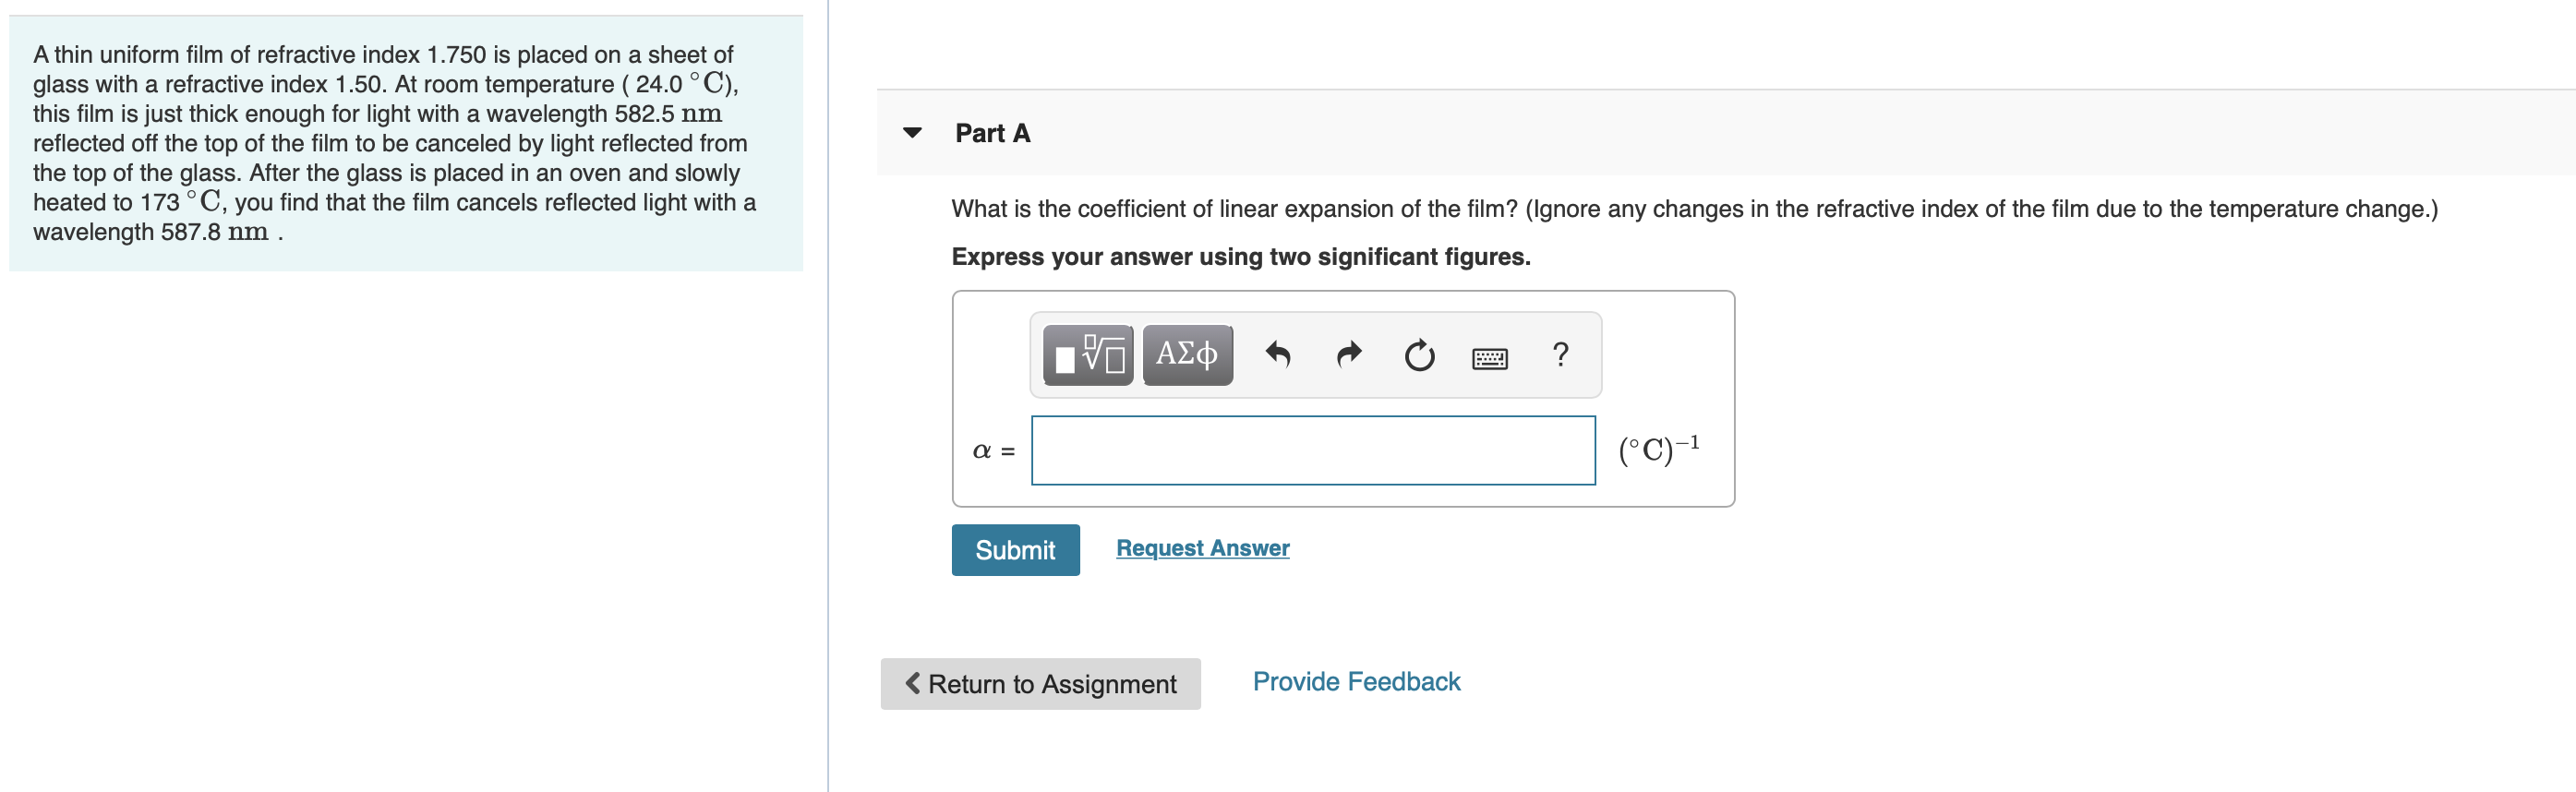Click the left chevron on Return to Assignment

tap(912, 683)
